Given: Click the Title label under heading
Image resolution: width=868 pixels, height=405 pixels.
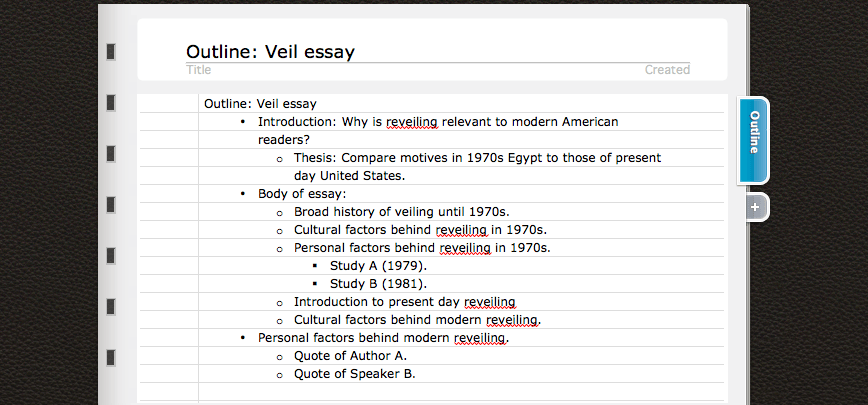Looking at the screenshot, I should point(199,70).
